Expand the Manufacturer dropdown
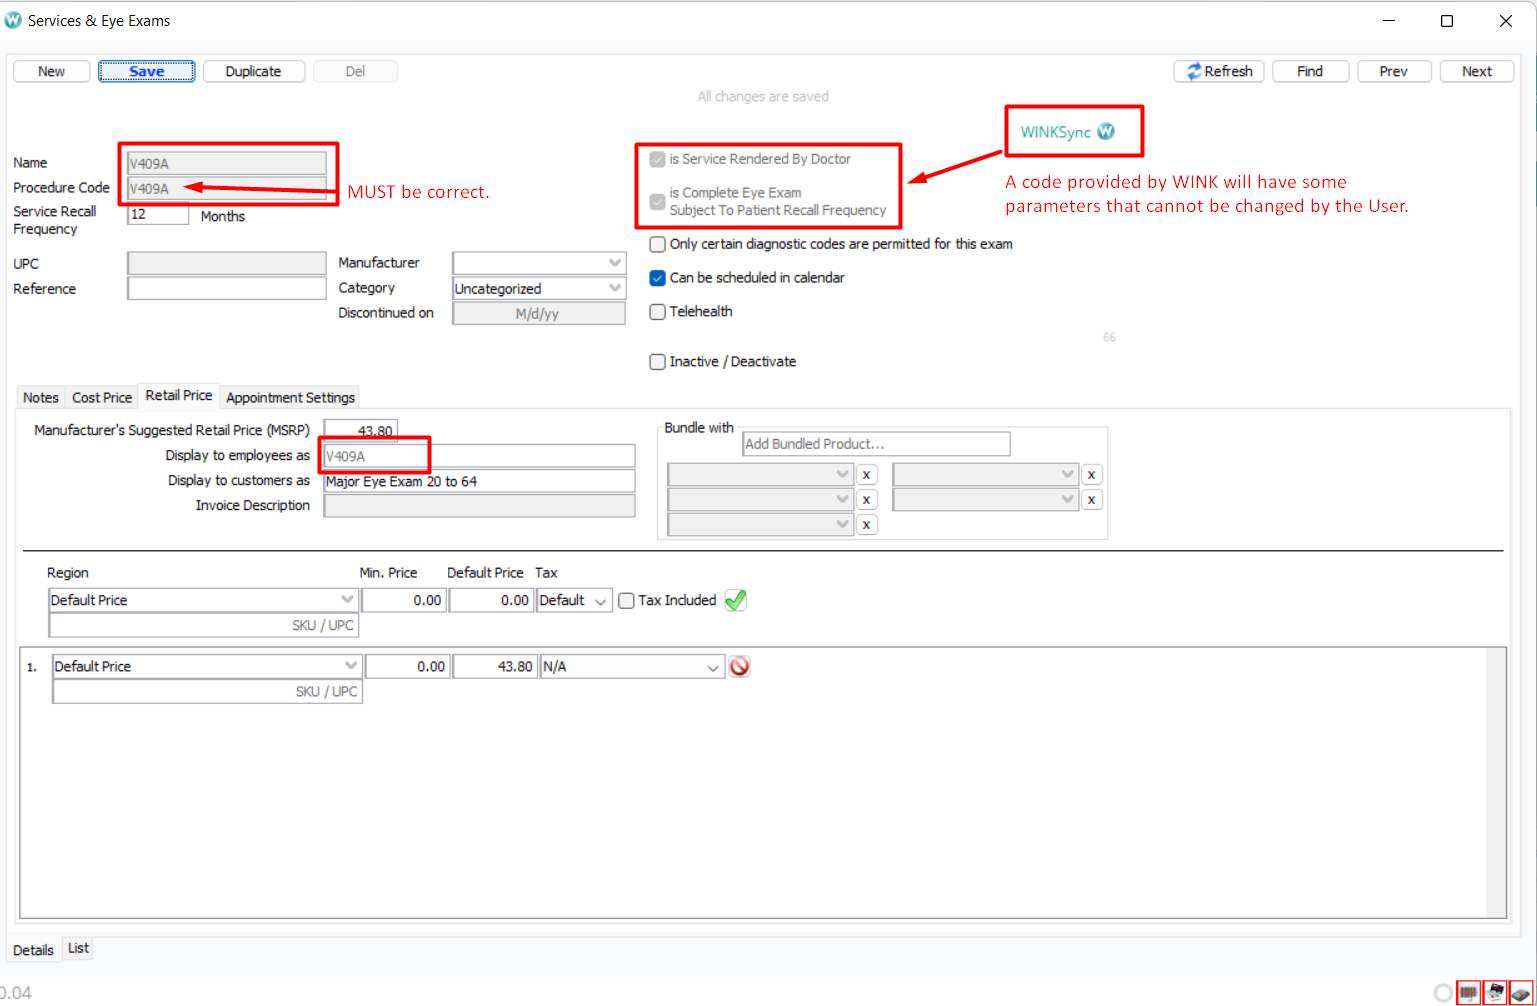Viewport: 1537px width, 1006px height. click(x=539, y=263)
